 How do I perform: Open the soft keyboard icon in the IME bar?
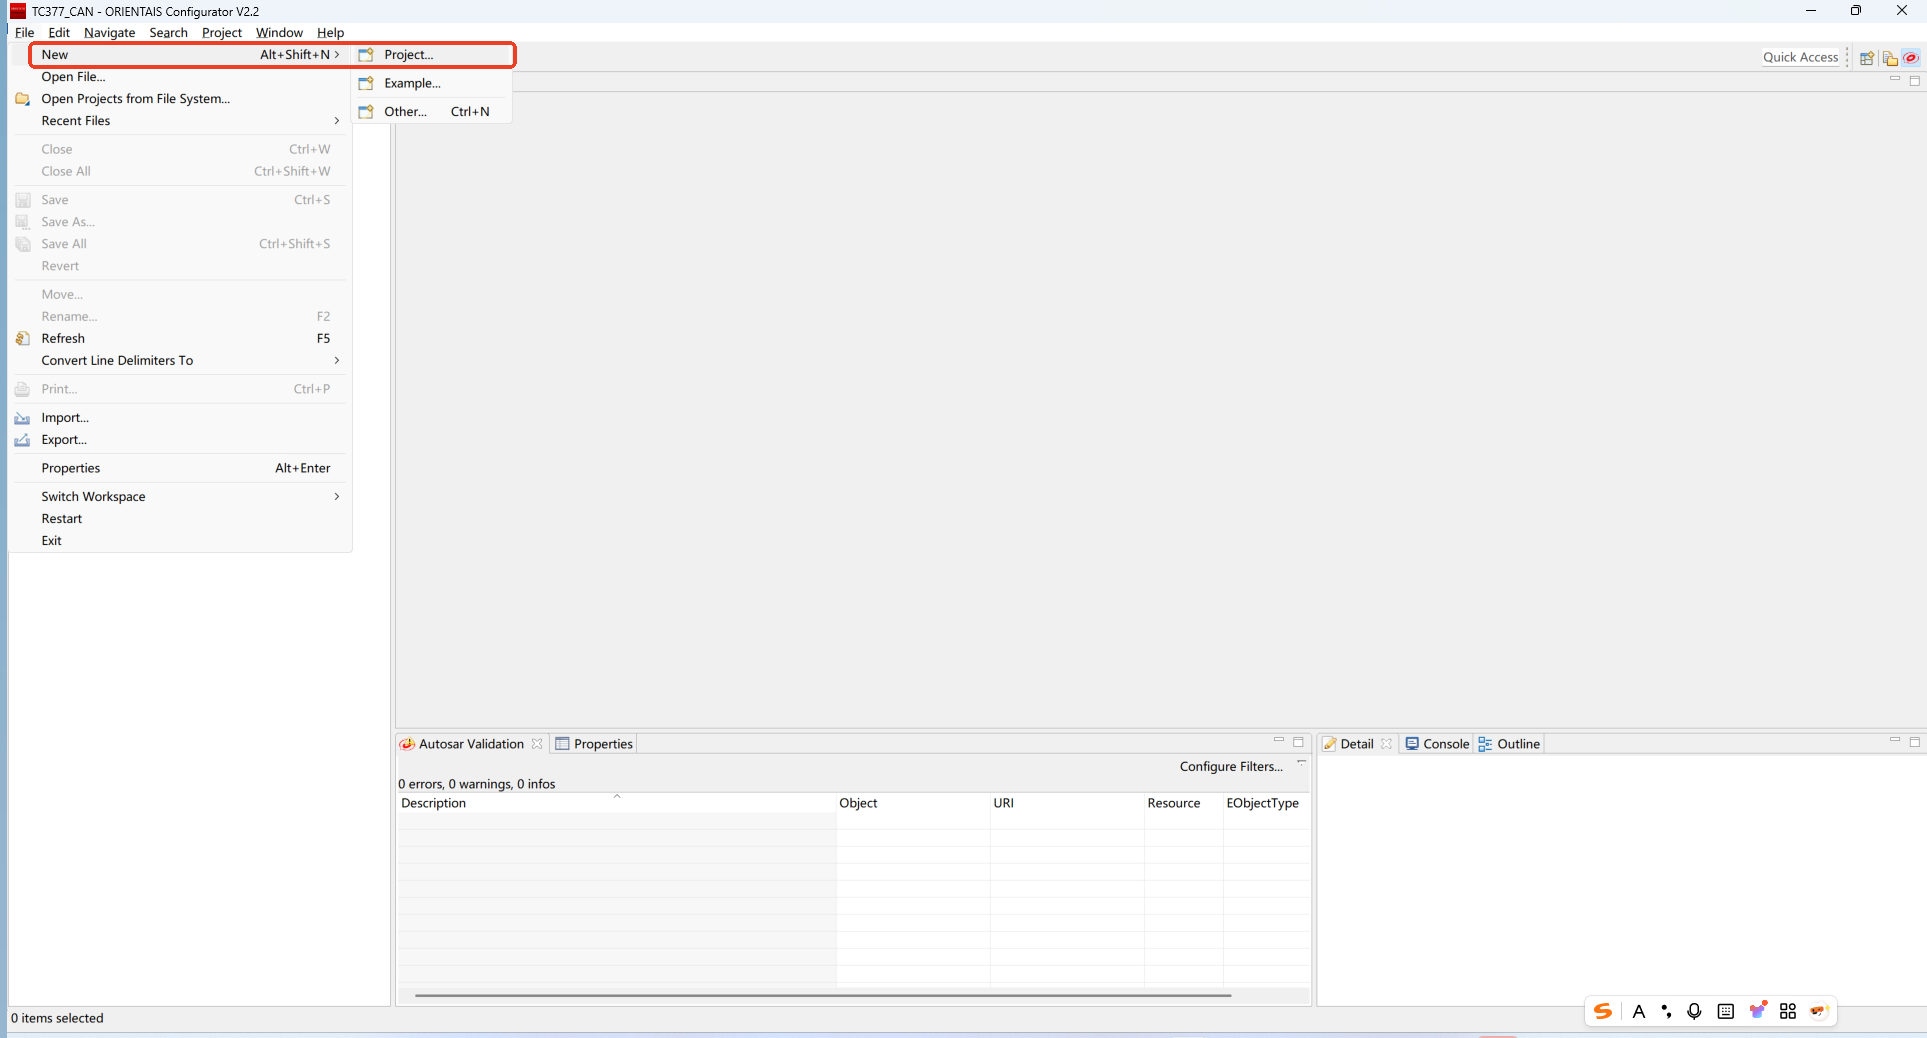1725,1011
